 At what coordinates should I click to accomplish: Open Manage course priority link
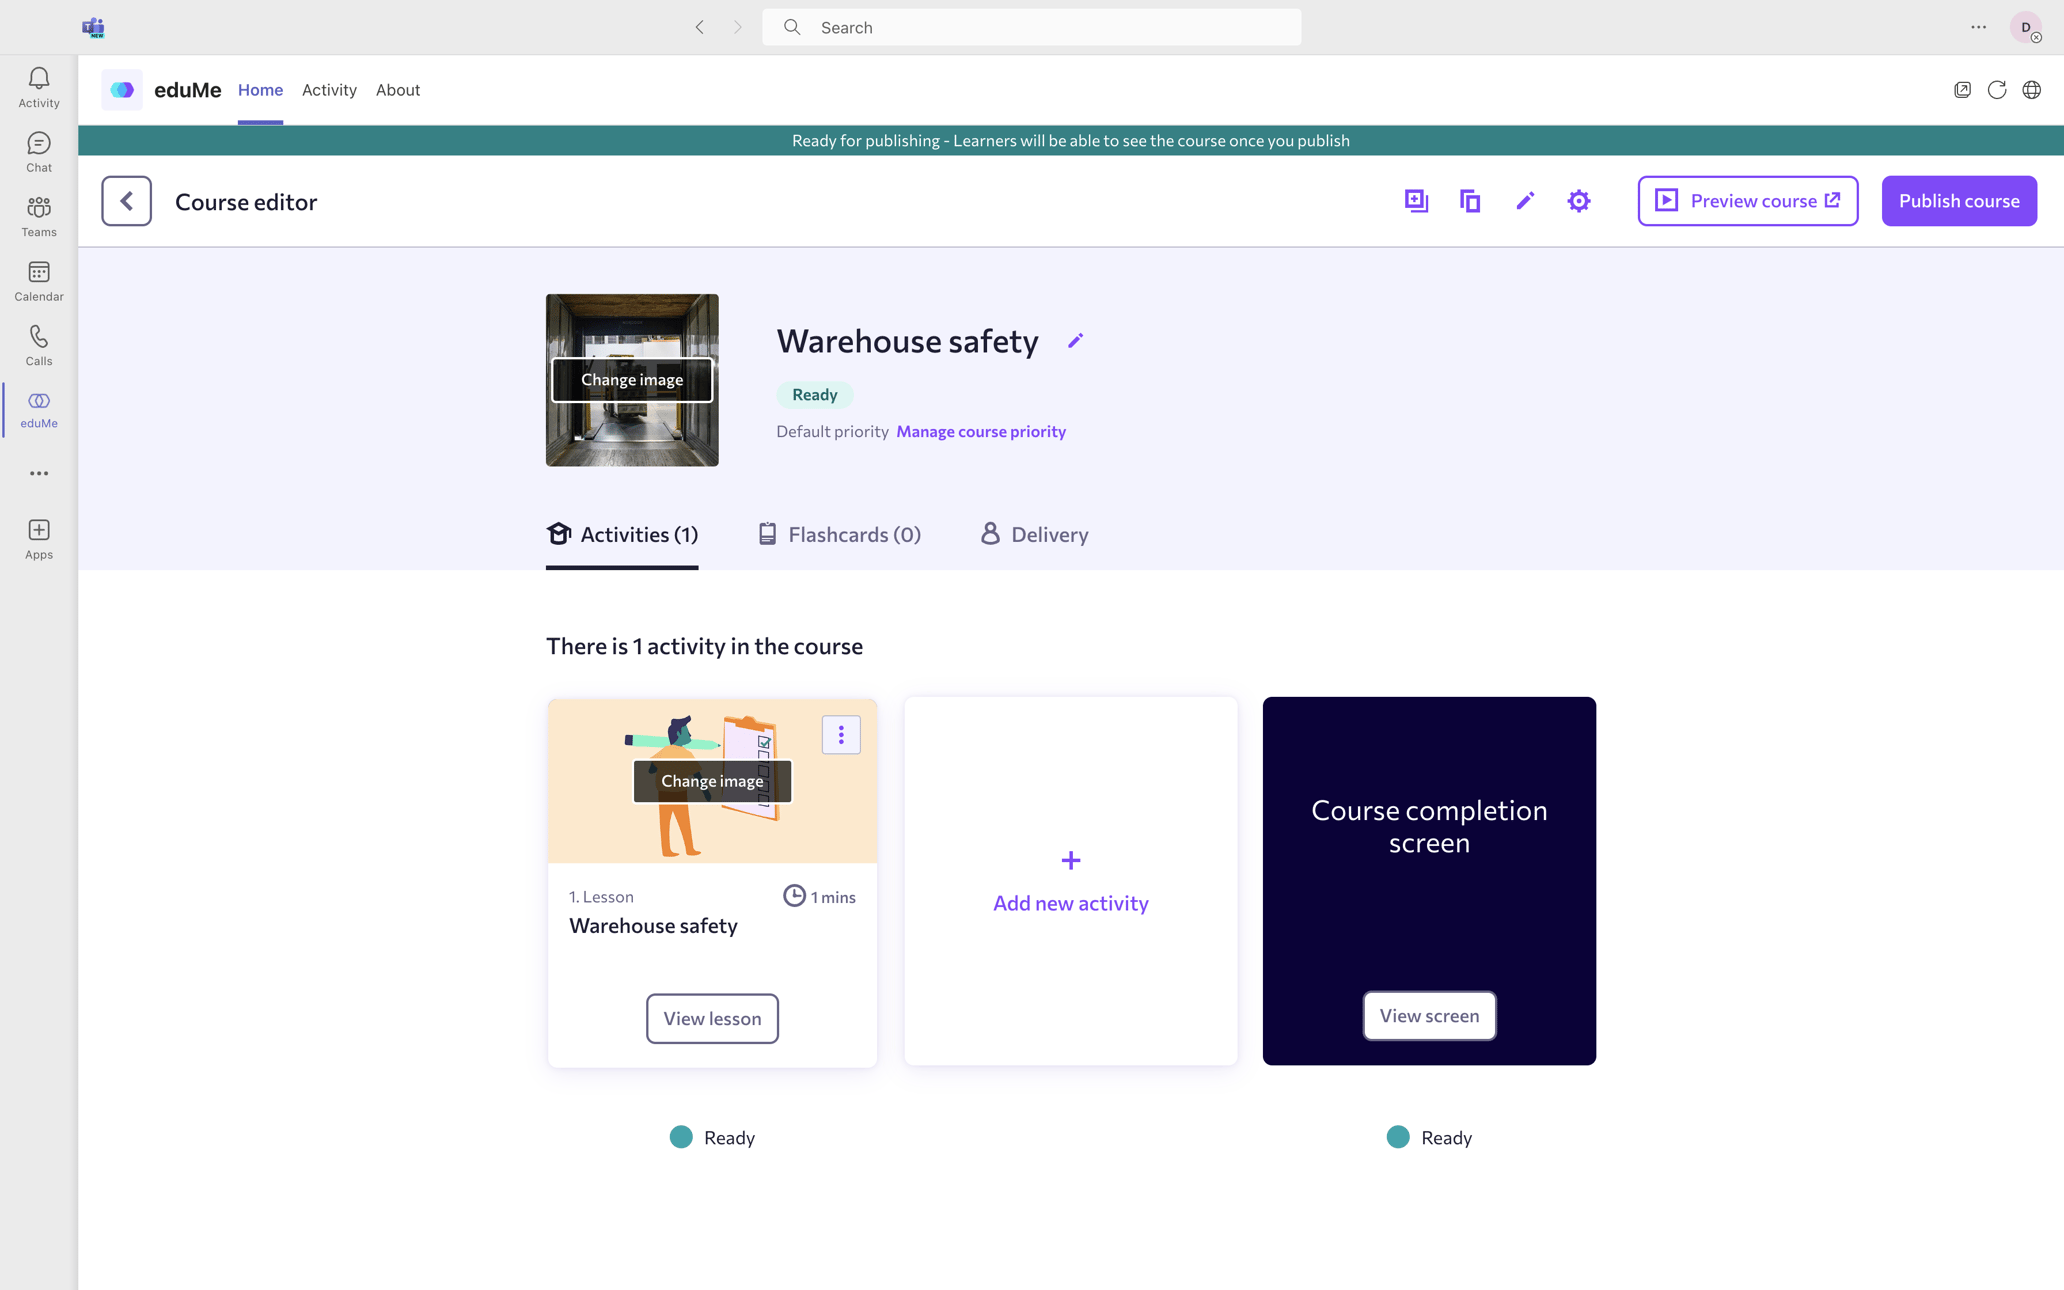[980, 431]
